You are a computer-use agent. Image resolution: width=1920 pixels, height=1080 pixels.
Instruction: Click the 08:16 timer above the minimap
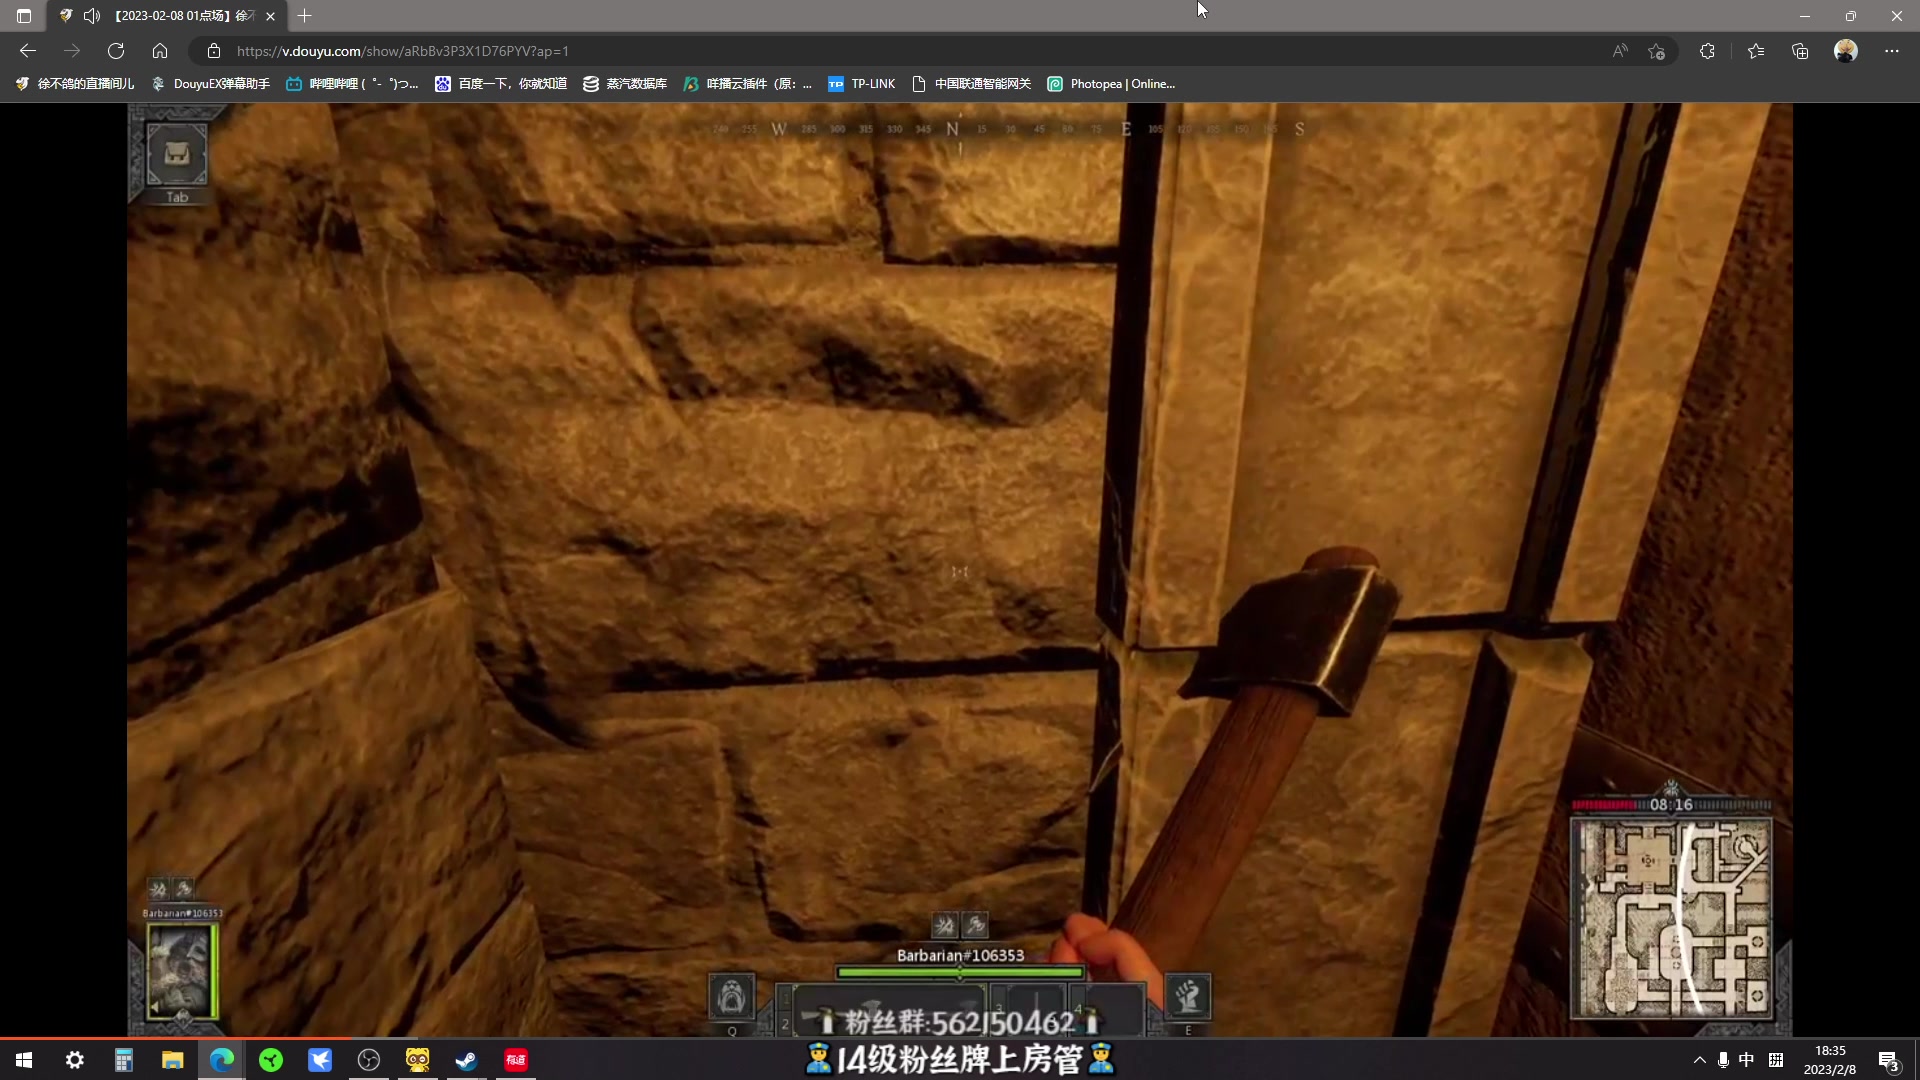click(1671, 804)
